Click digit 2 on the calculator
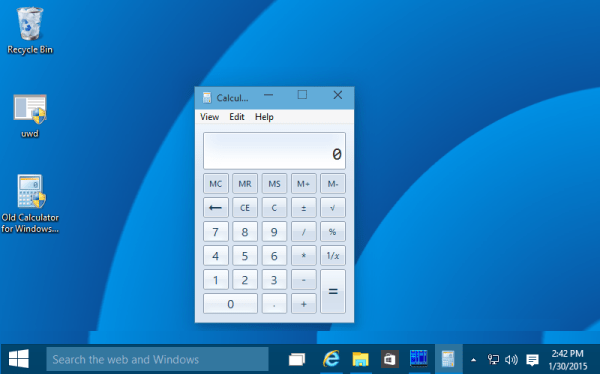Screen dimensions: 600x374 pyautogui.click(x=245, y=280)
